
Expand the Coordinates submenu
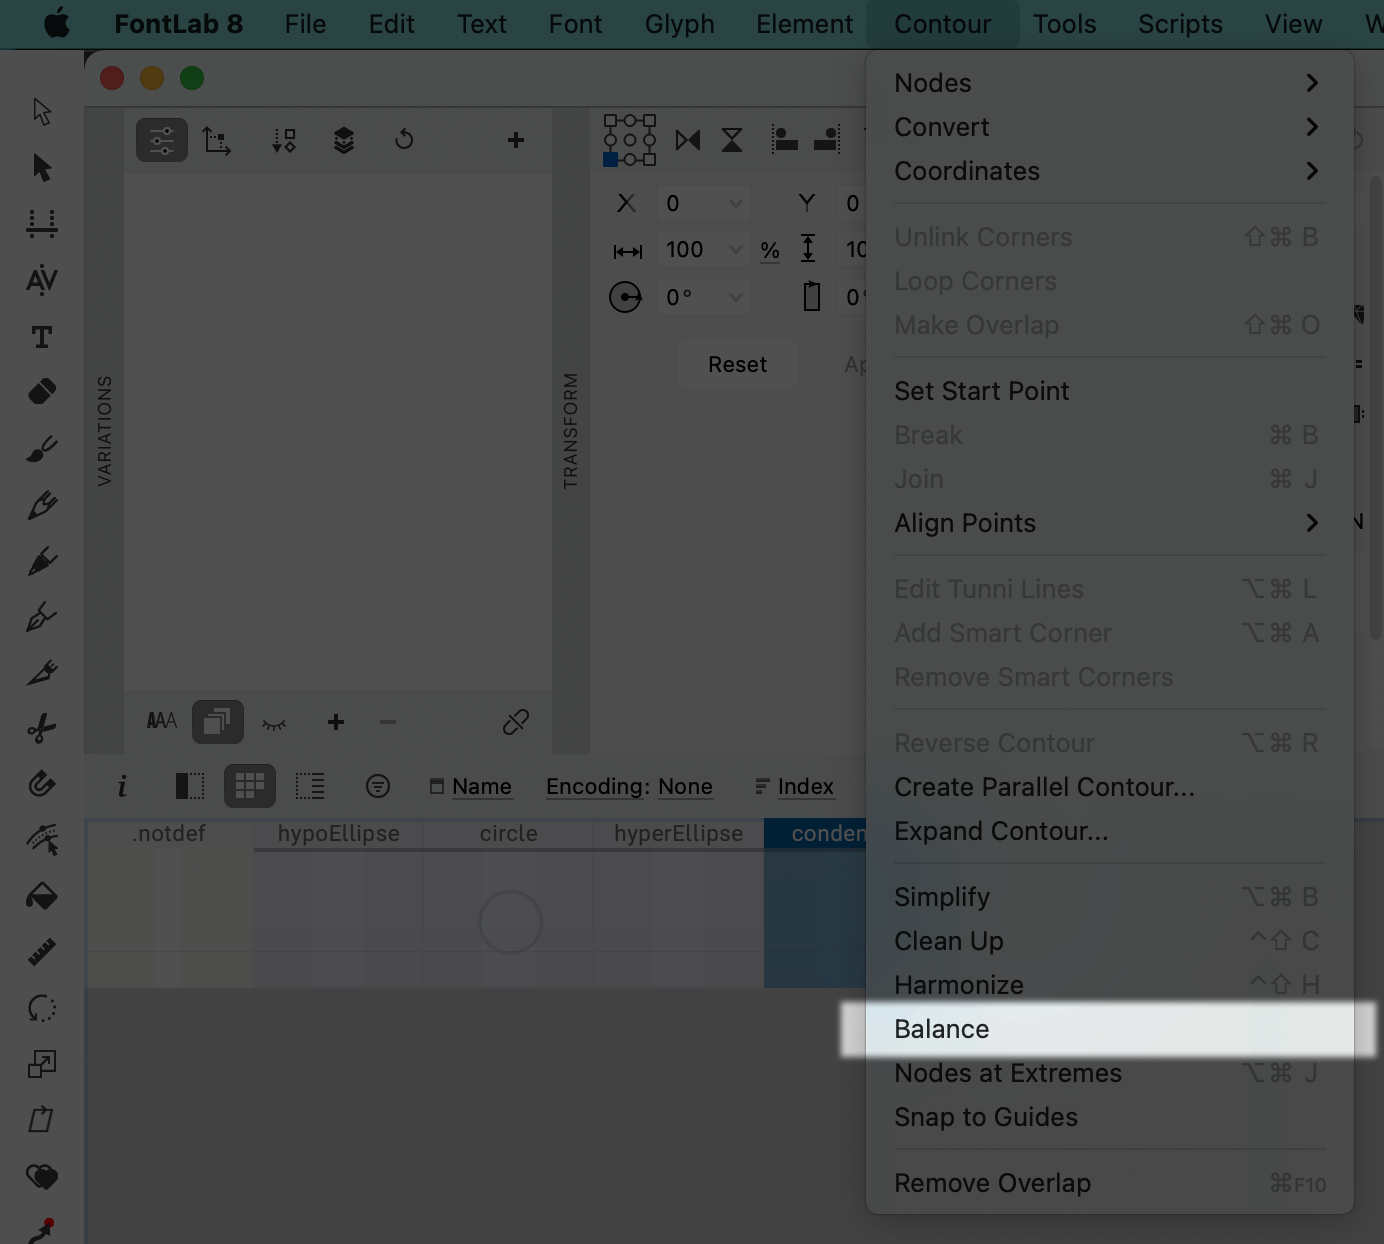[x=1110, y=171]
